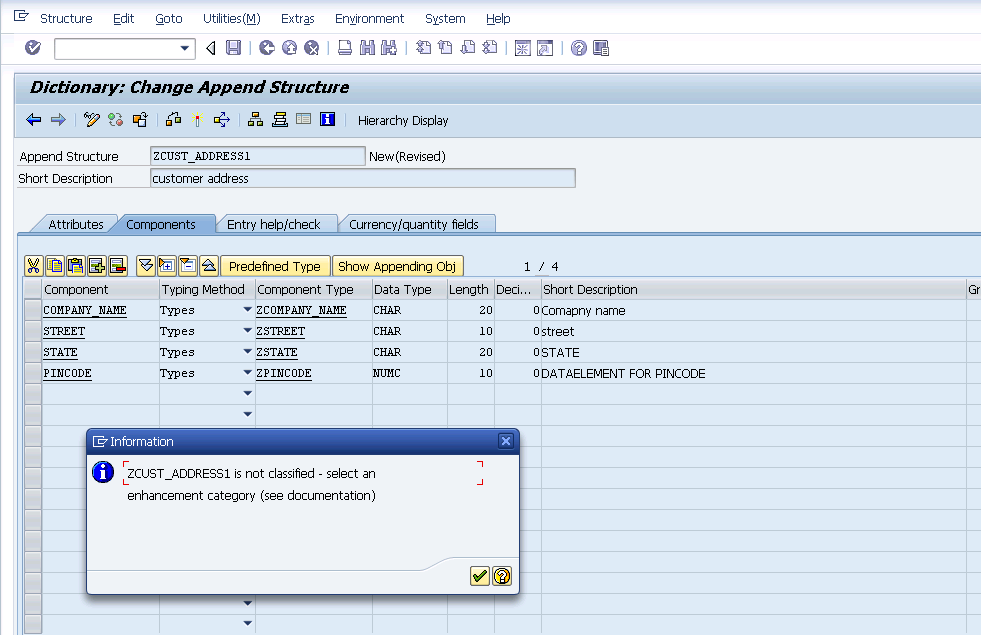This screenshot has height=635, width=981.
Task: Click the Save icon in the toolbar
Action: pyautogui.click(x=233, y=47)
